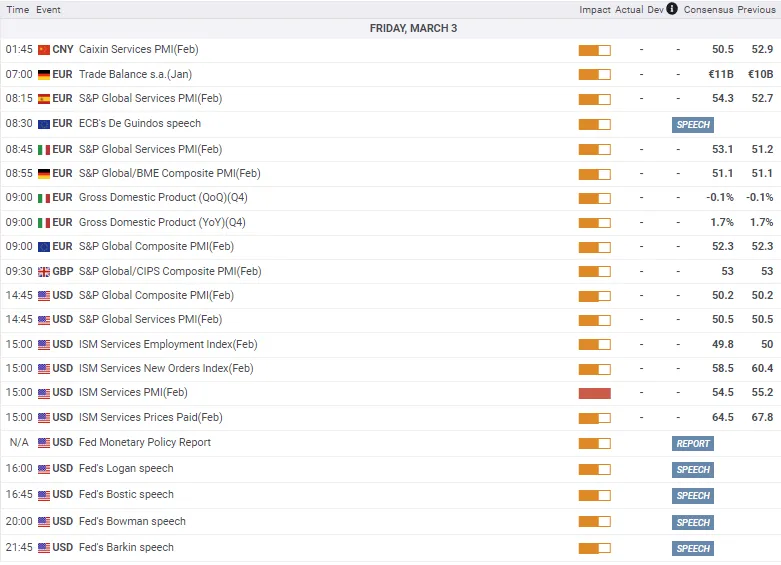The width and height of the screenshot is (781, 565).
Task: Open ISM Services Employment Index(Feb) event
Action: pos(168,344)
